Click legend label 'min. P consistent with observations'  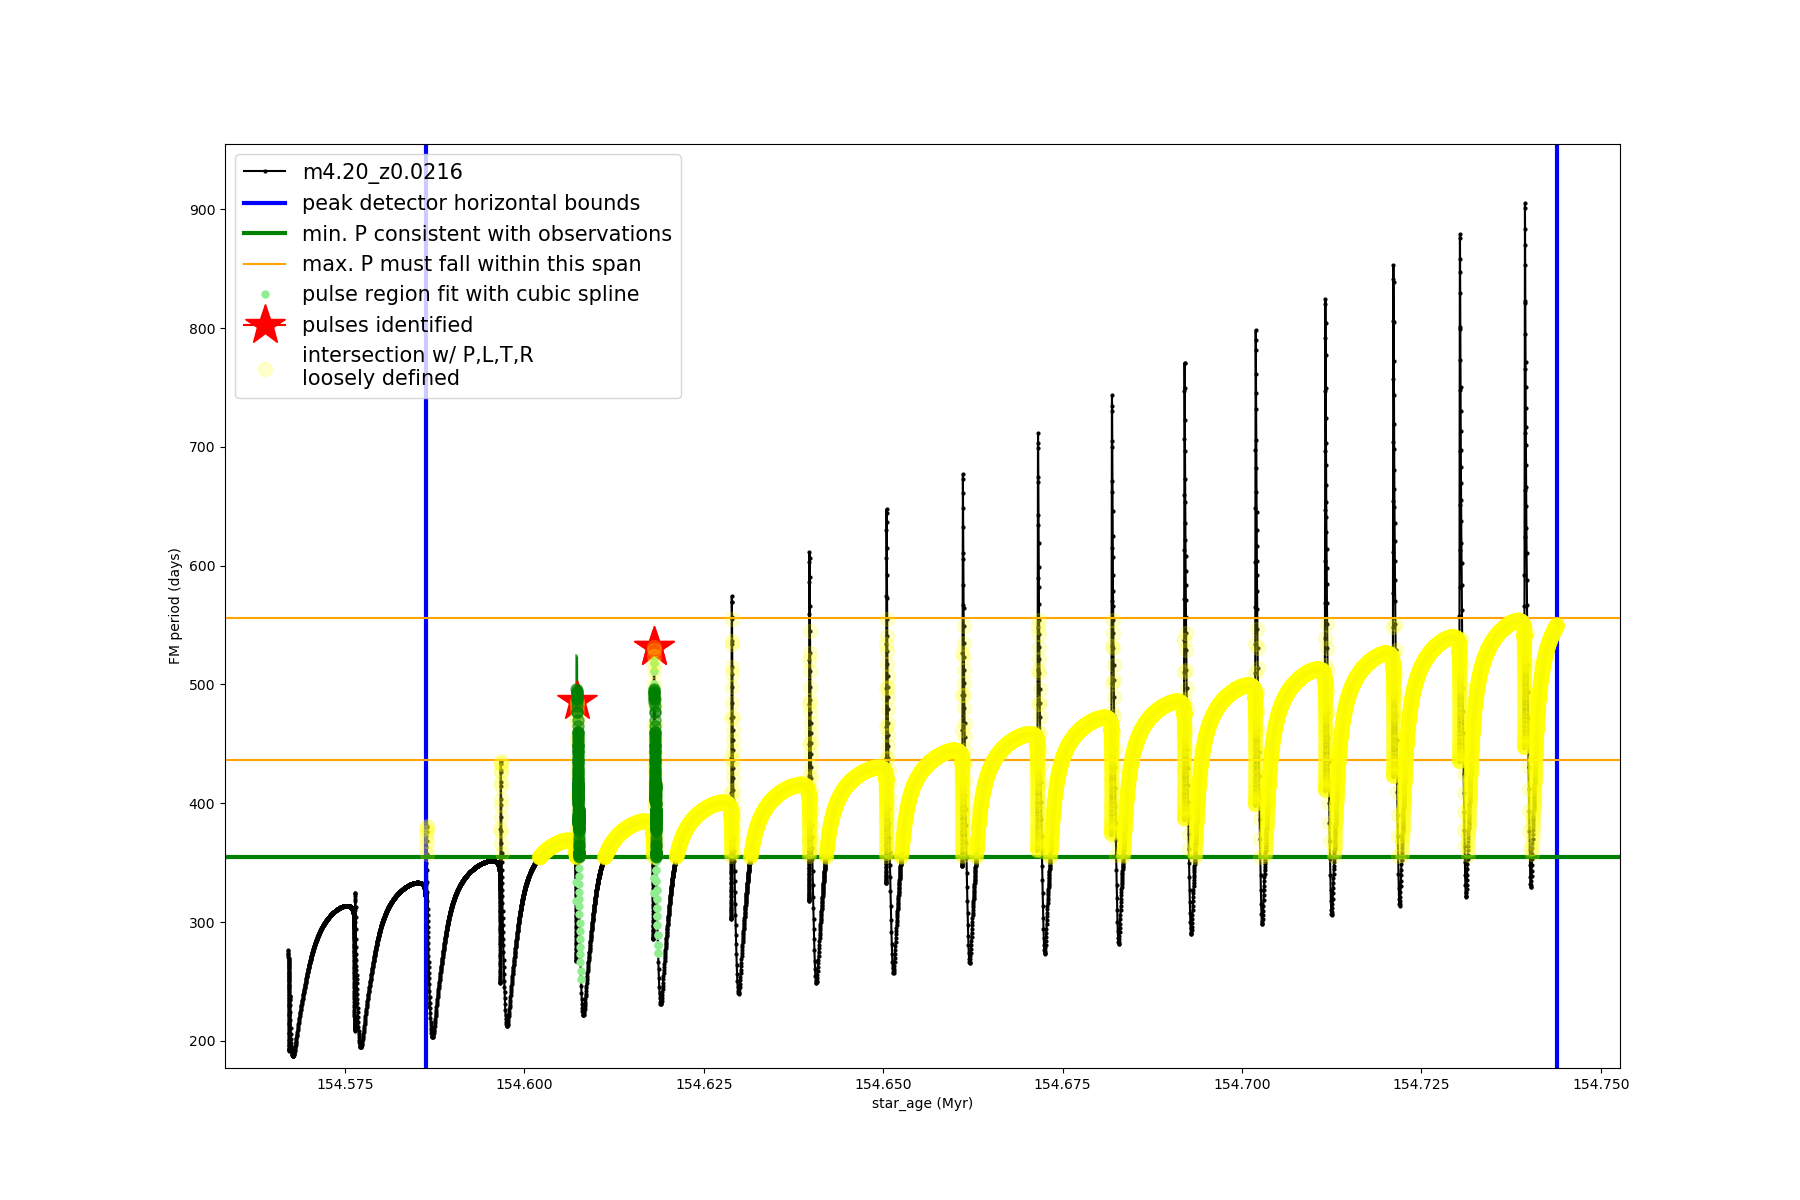click(487, 234)
